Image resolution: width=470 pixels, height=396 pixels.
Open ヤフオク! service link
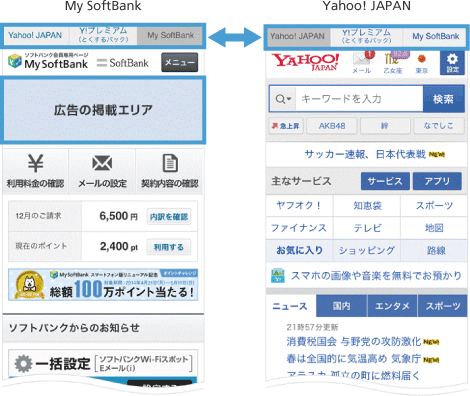coord(299,206)
